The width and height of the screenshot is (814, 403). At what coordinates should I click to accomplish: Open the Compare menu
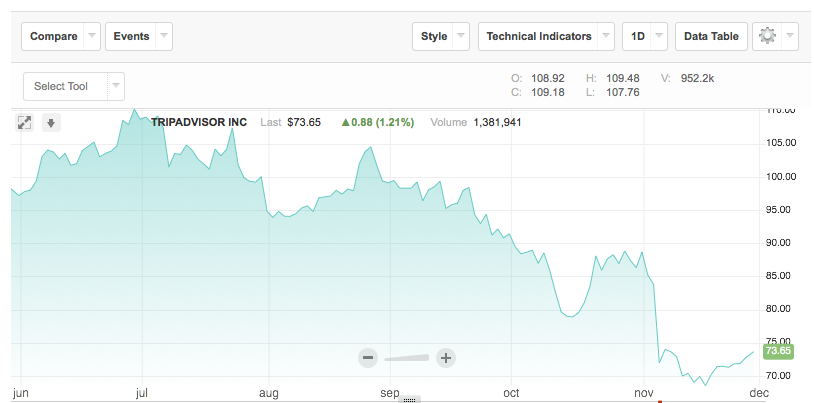[54, 36]
